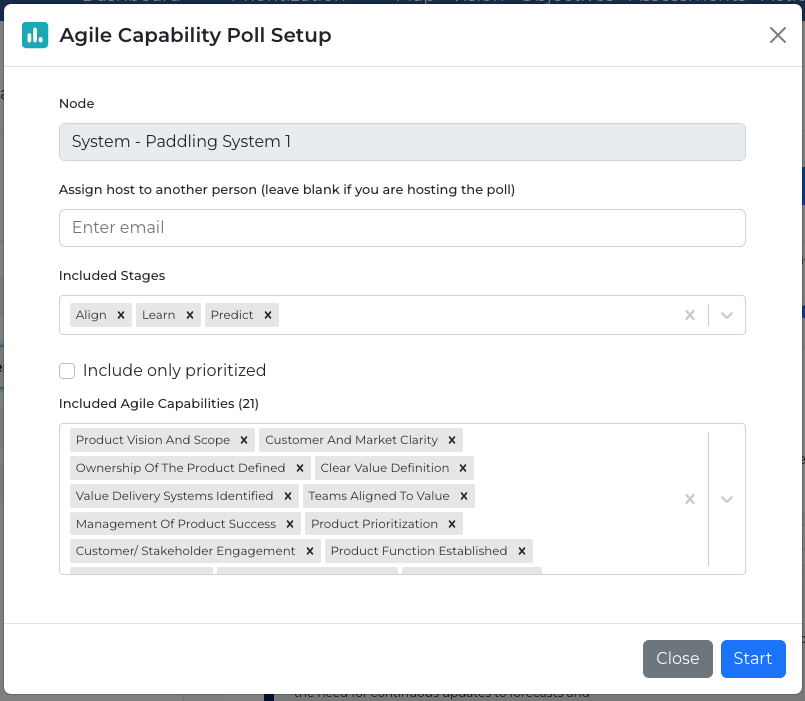Open the Agile Capabilities dropdown
The image size is (805, 701).
click(727, 499)
